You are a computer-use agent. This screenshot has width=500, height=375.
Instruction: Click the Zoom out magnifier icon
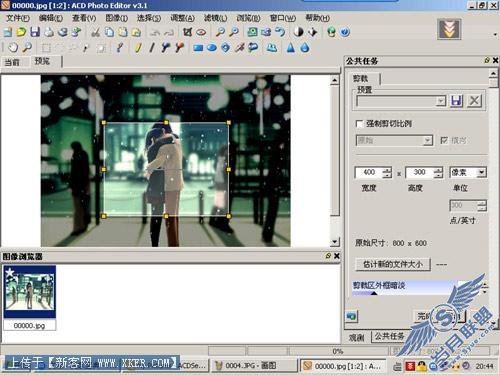pyautogui.click(x=234, y=32)
